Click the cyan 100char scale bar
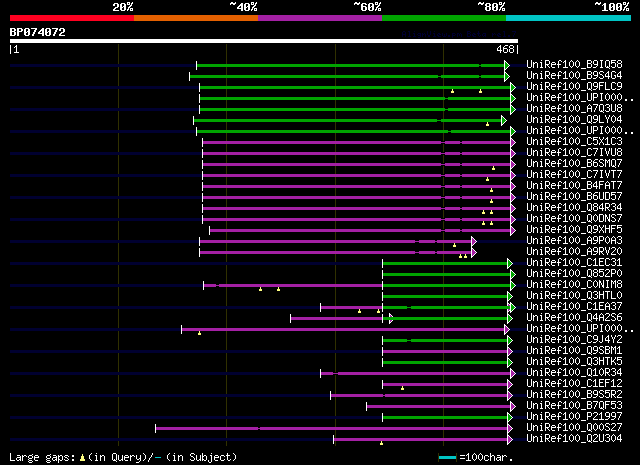The height and width of the screenshot is (465, 640). 447,458
